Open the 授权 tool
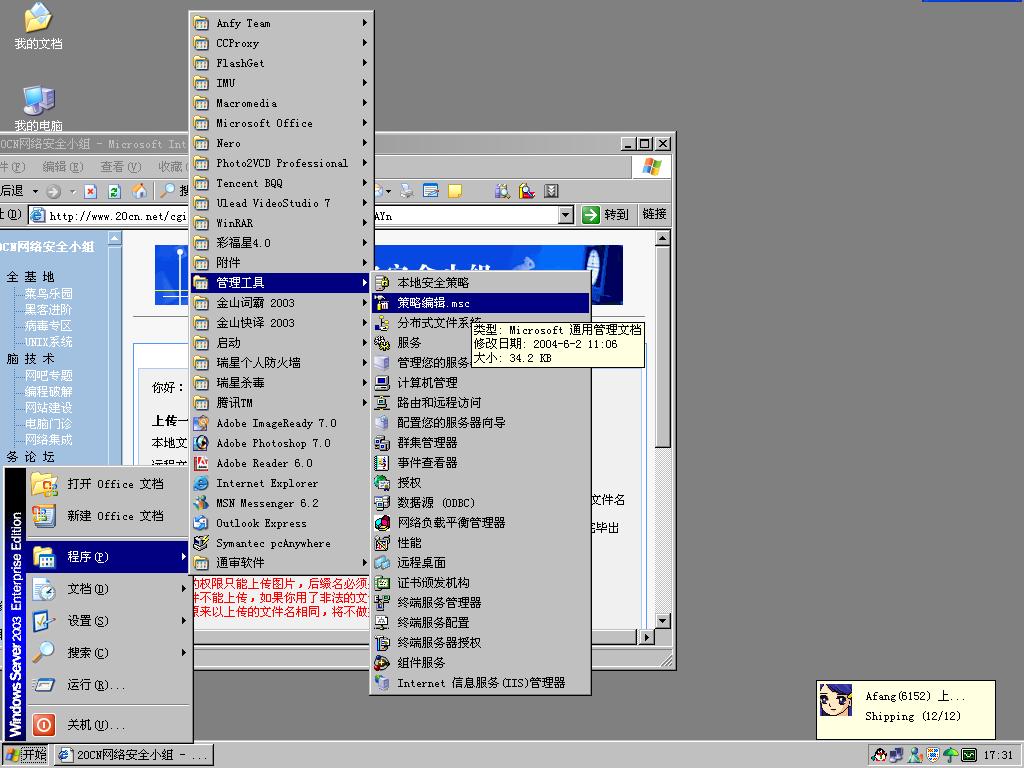Viewport: 1024px width, 768px height. tap(481, 483)
